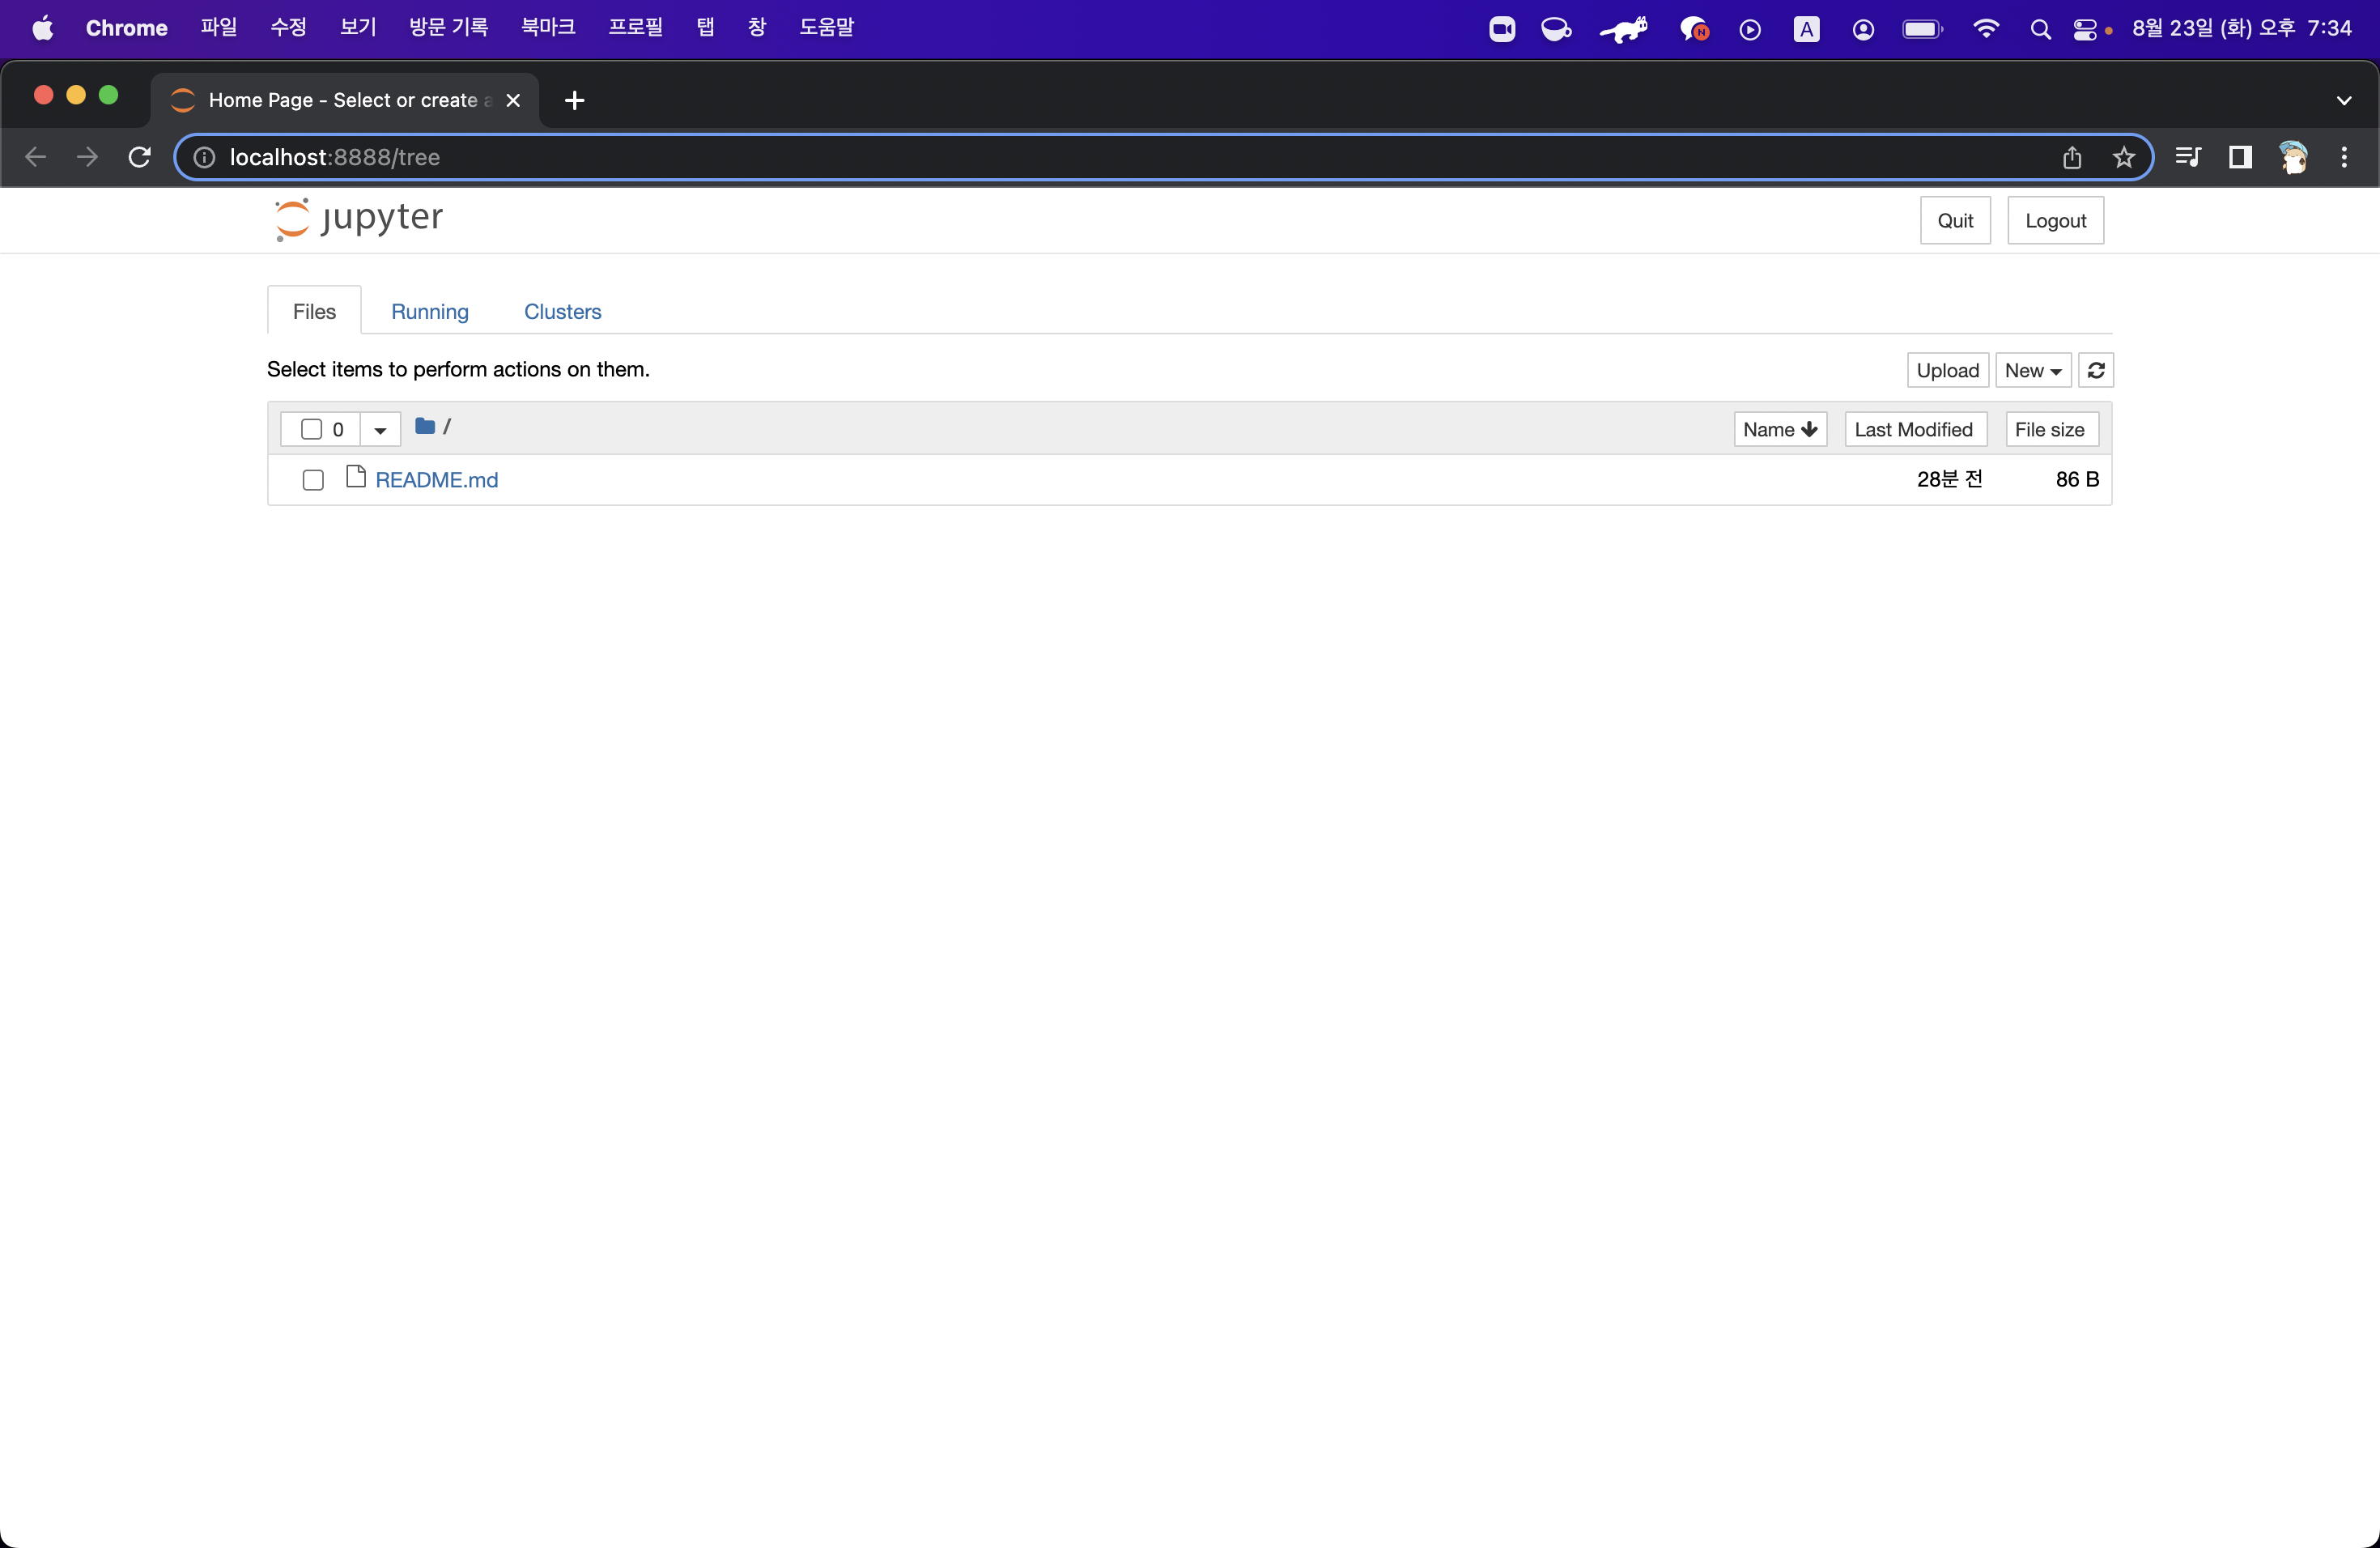Viewport: 2380px width, 1548px height.
Task: Click the share icon in address bar
Action: click(x=2071, y=157)
